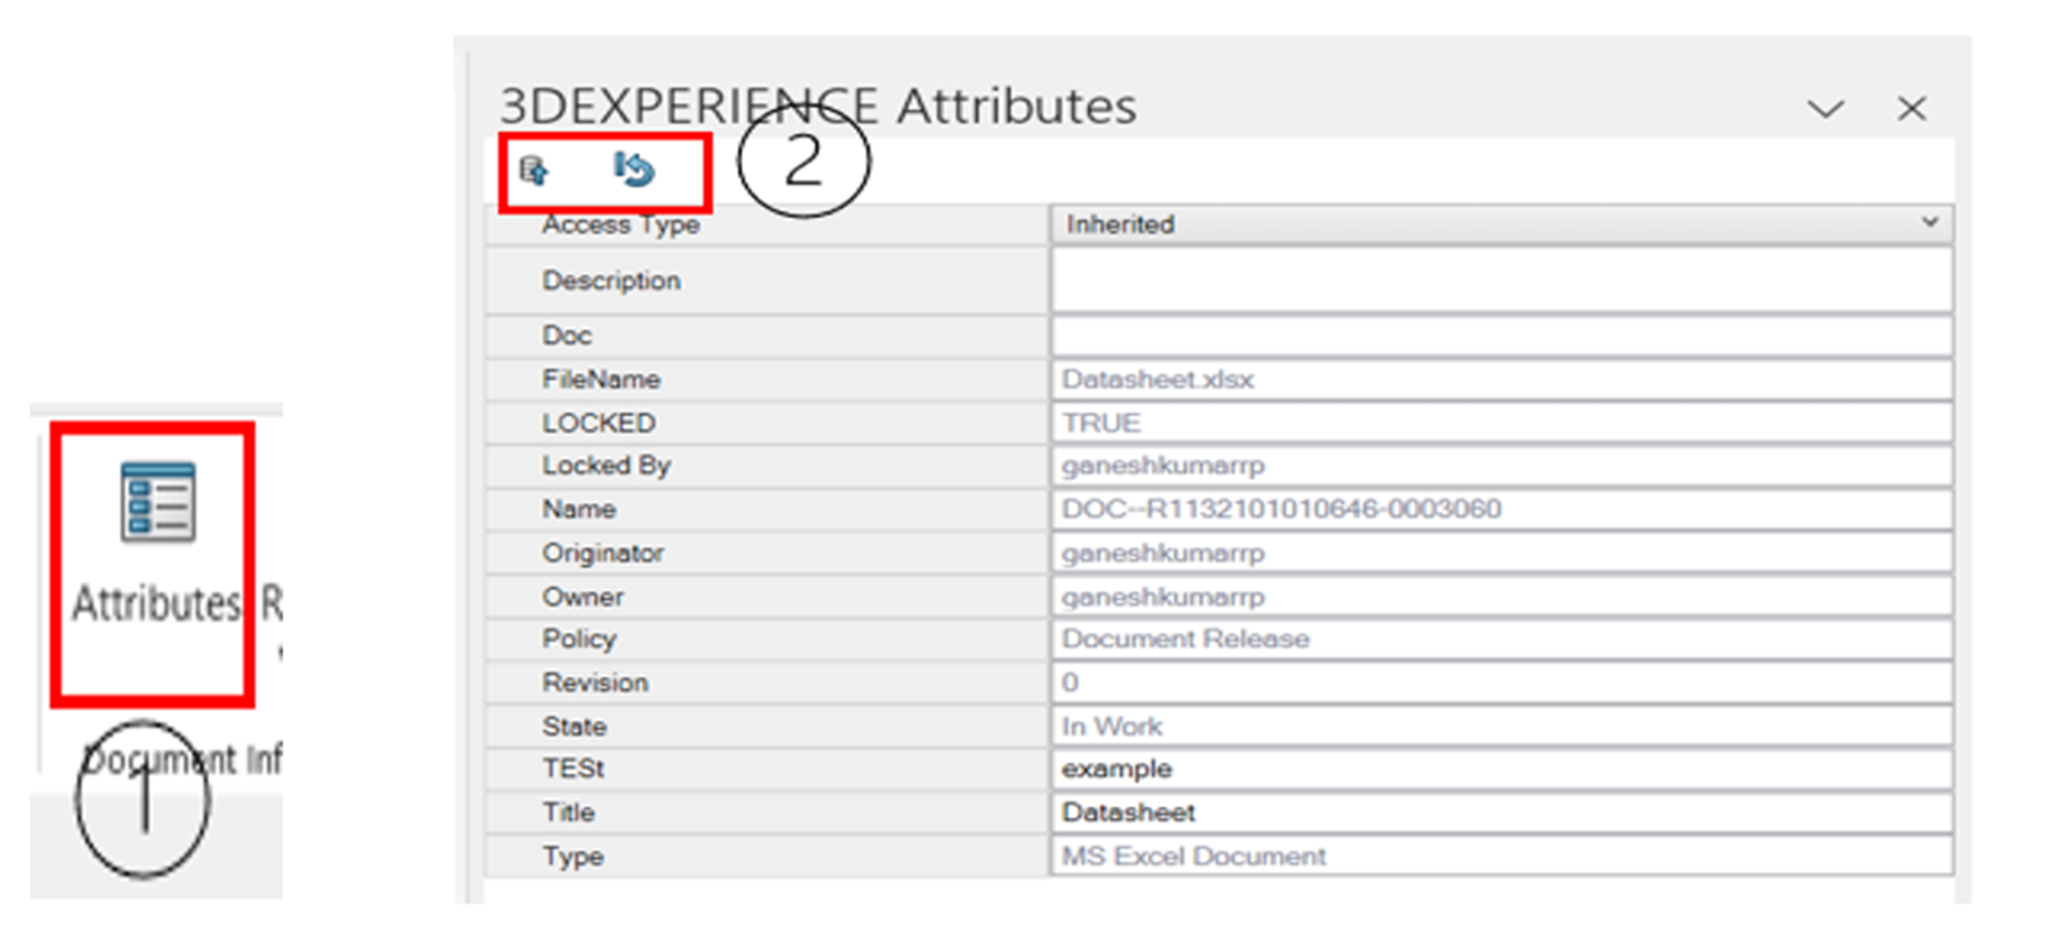The width and height of the screenshot is (2048, 928).
Task: Close the 3DEXPERIENCE Attributes panel
Action: 1911,108
